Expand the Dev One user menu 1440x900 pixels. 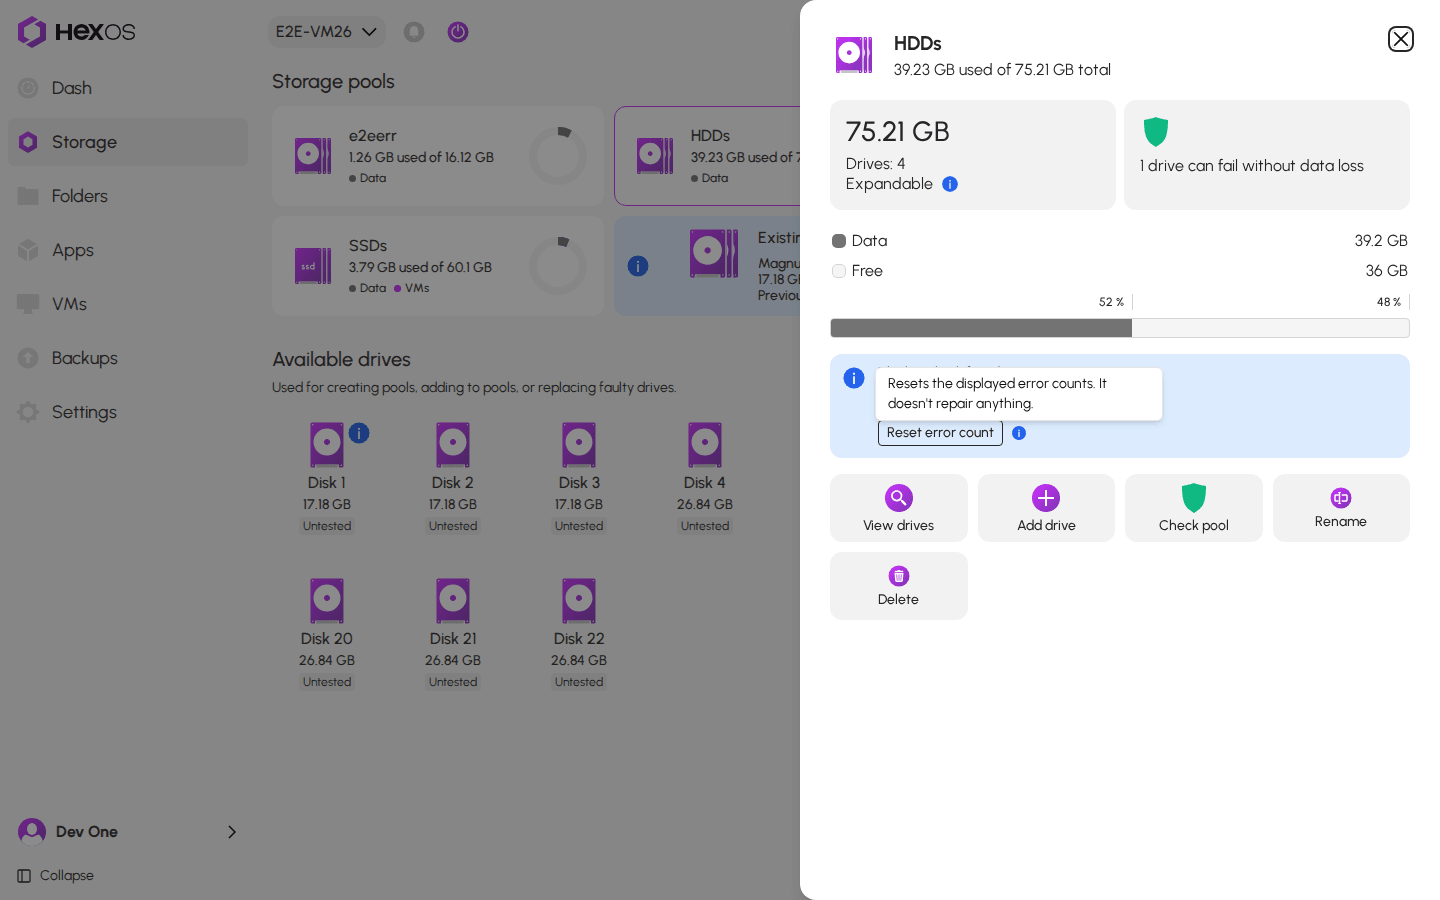(128, 832)
